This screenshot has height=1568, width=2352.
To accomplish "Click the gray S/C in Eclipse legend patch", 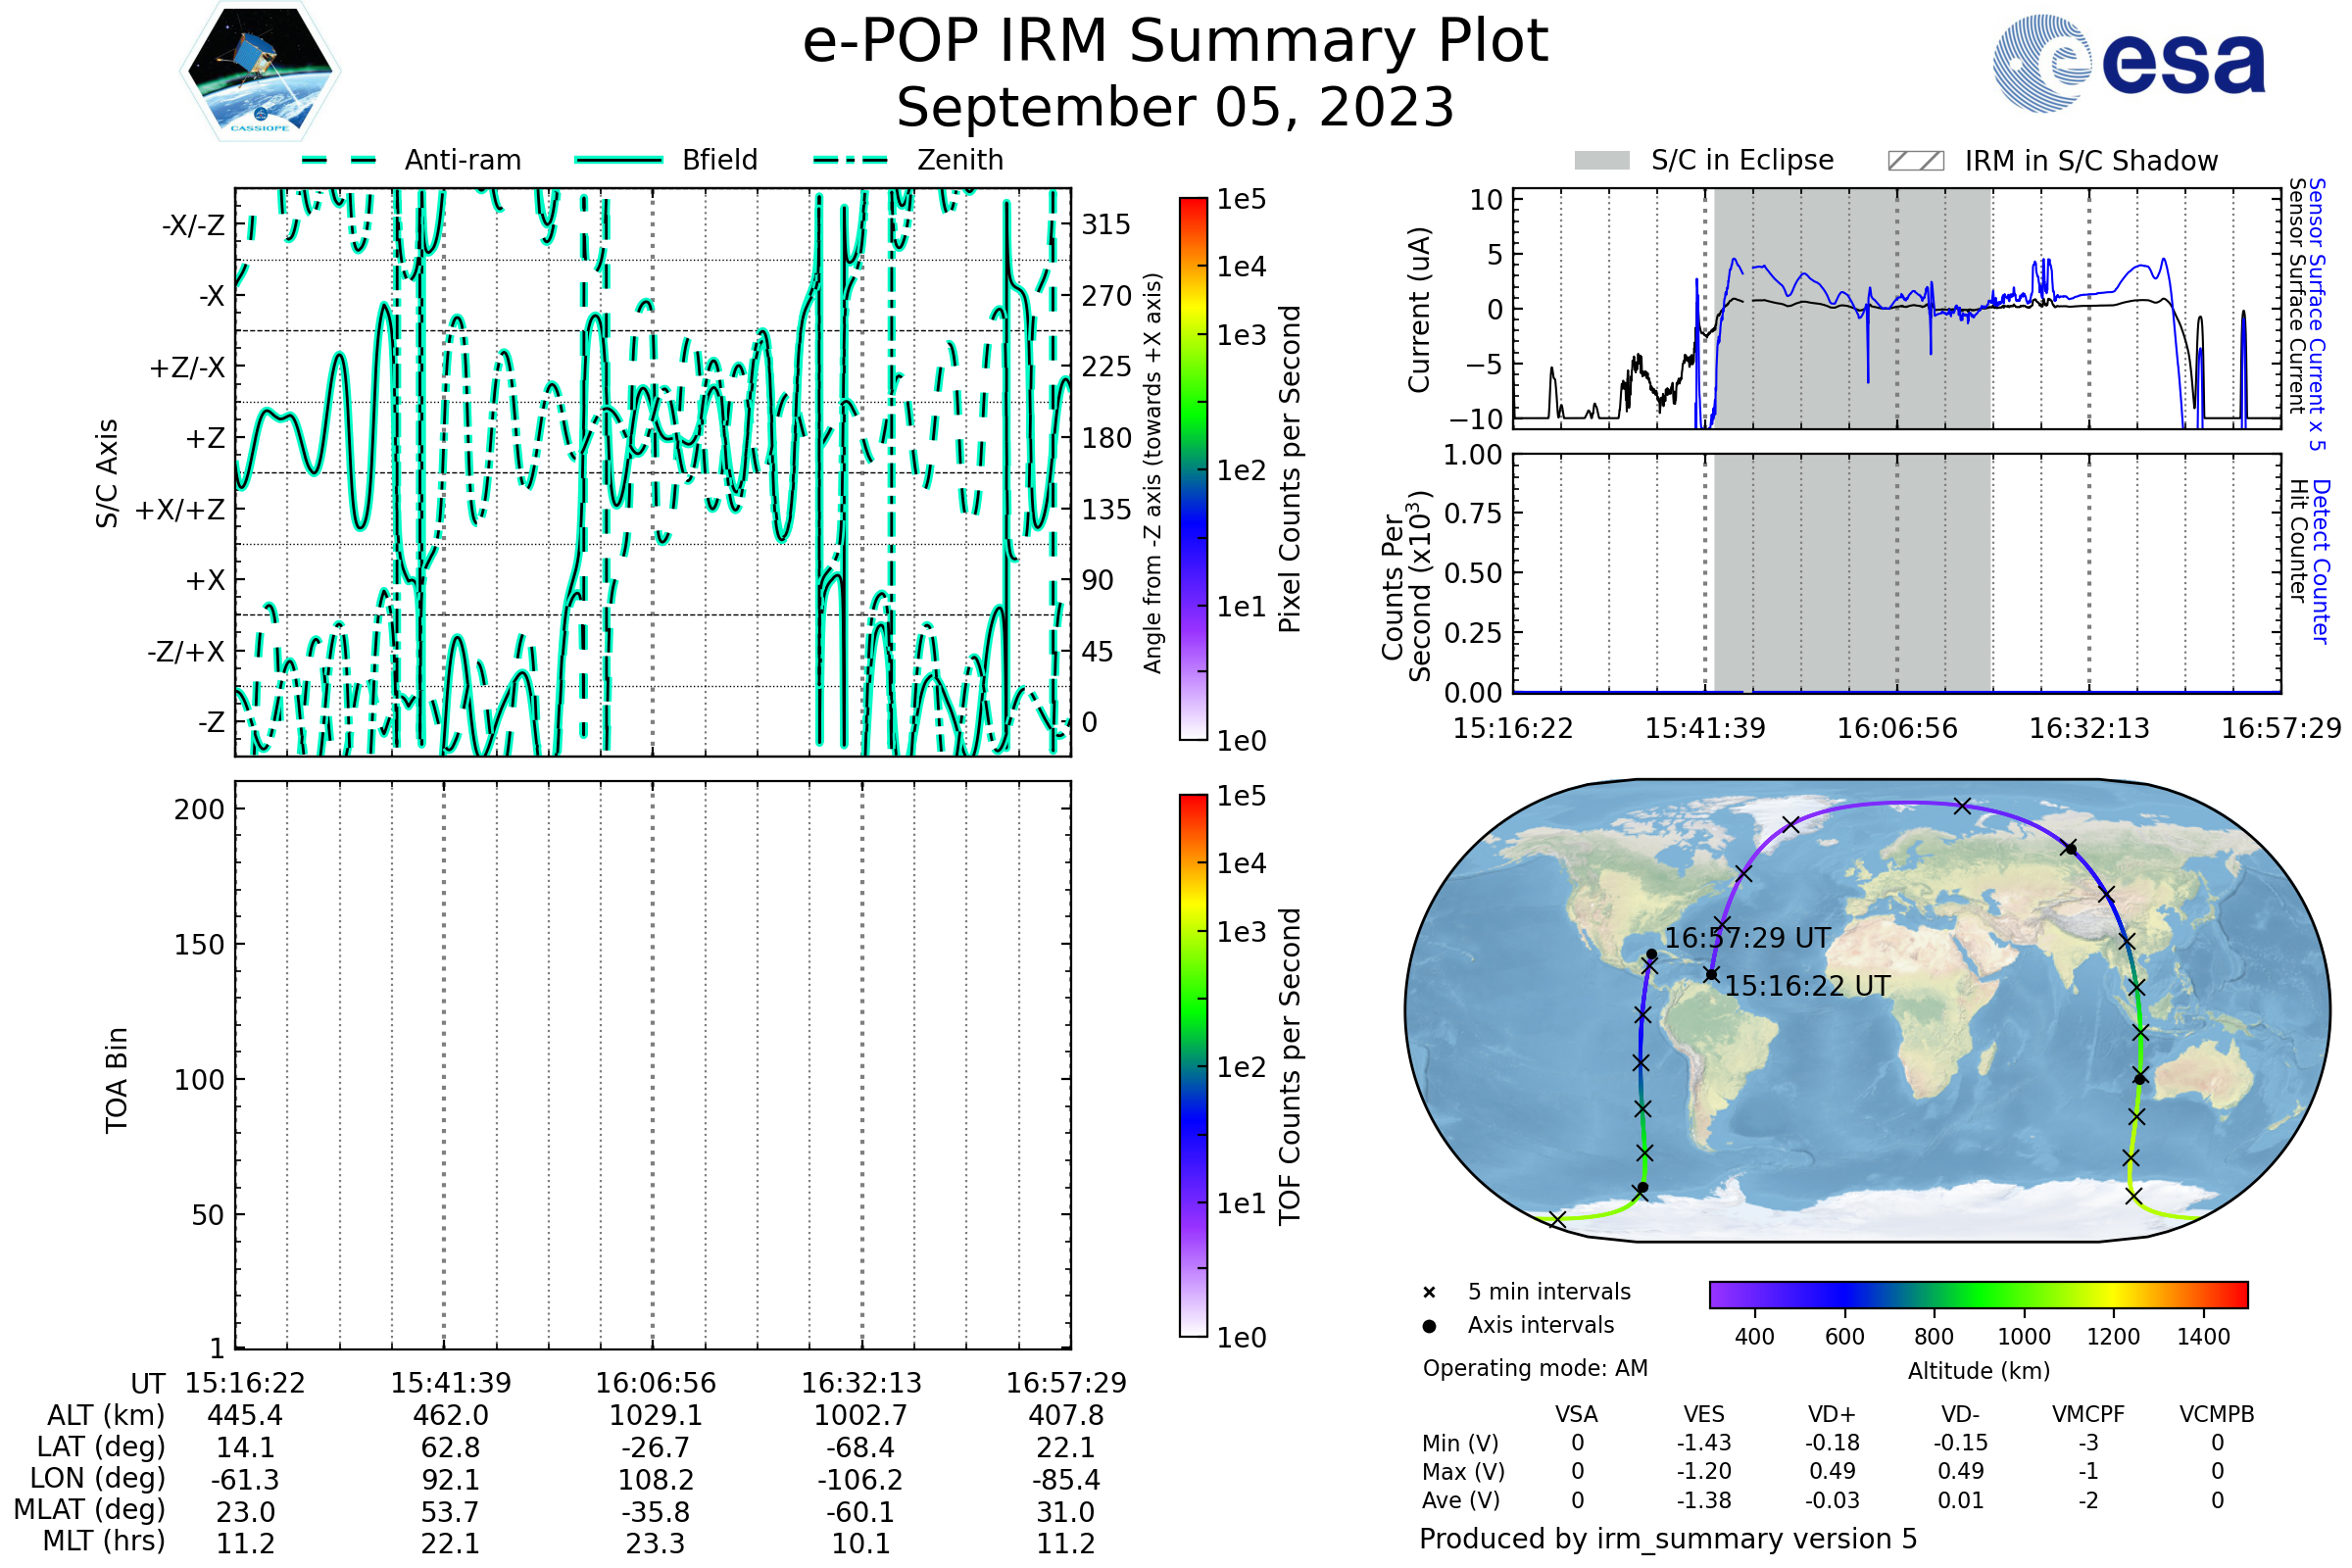I will (x=1601, y=161).
